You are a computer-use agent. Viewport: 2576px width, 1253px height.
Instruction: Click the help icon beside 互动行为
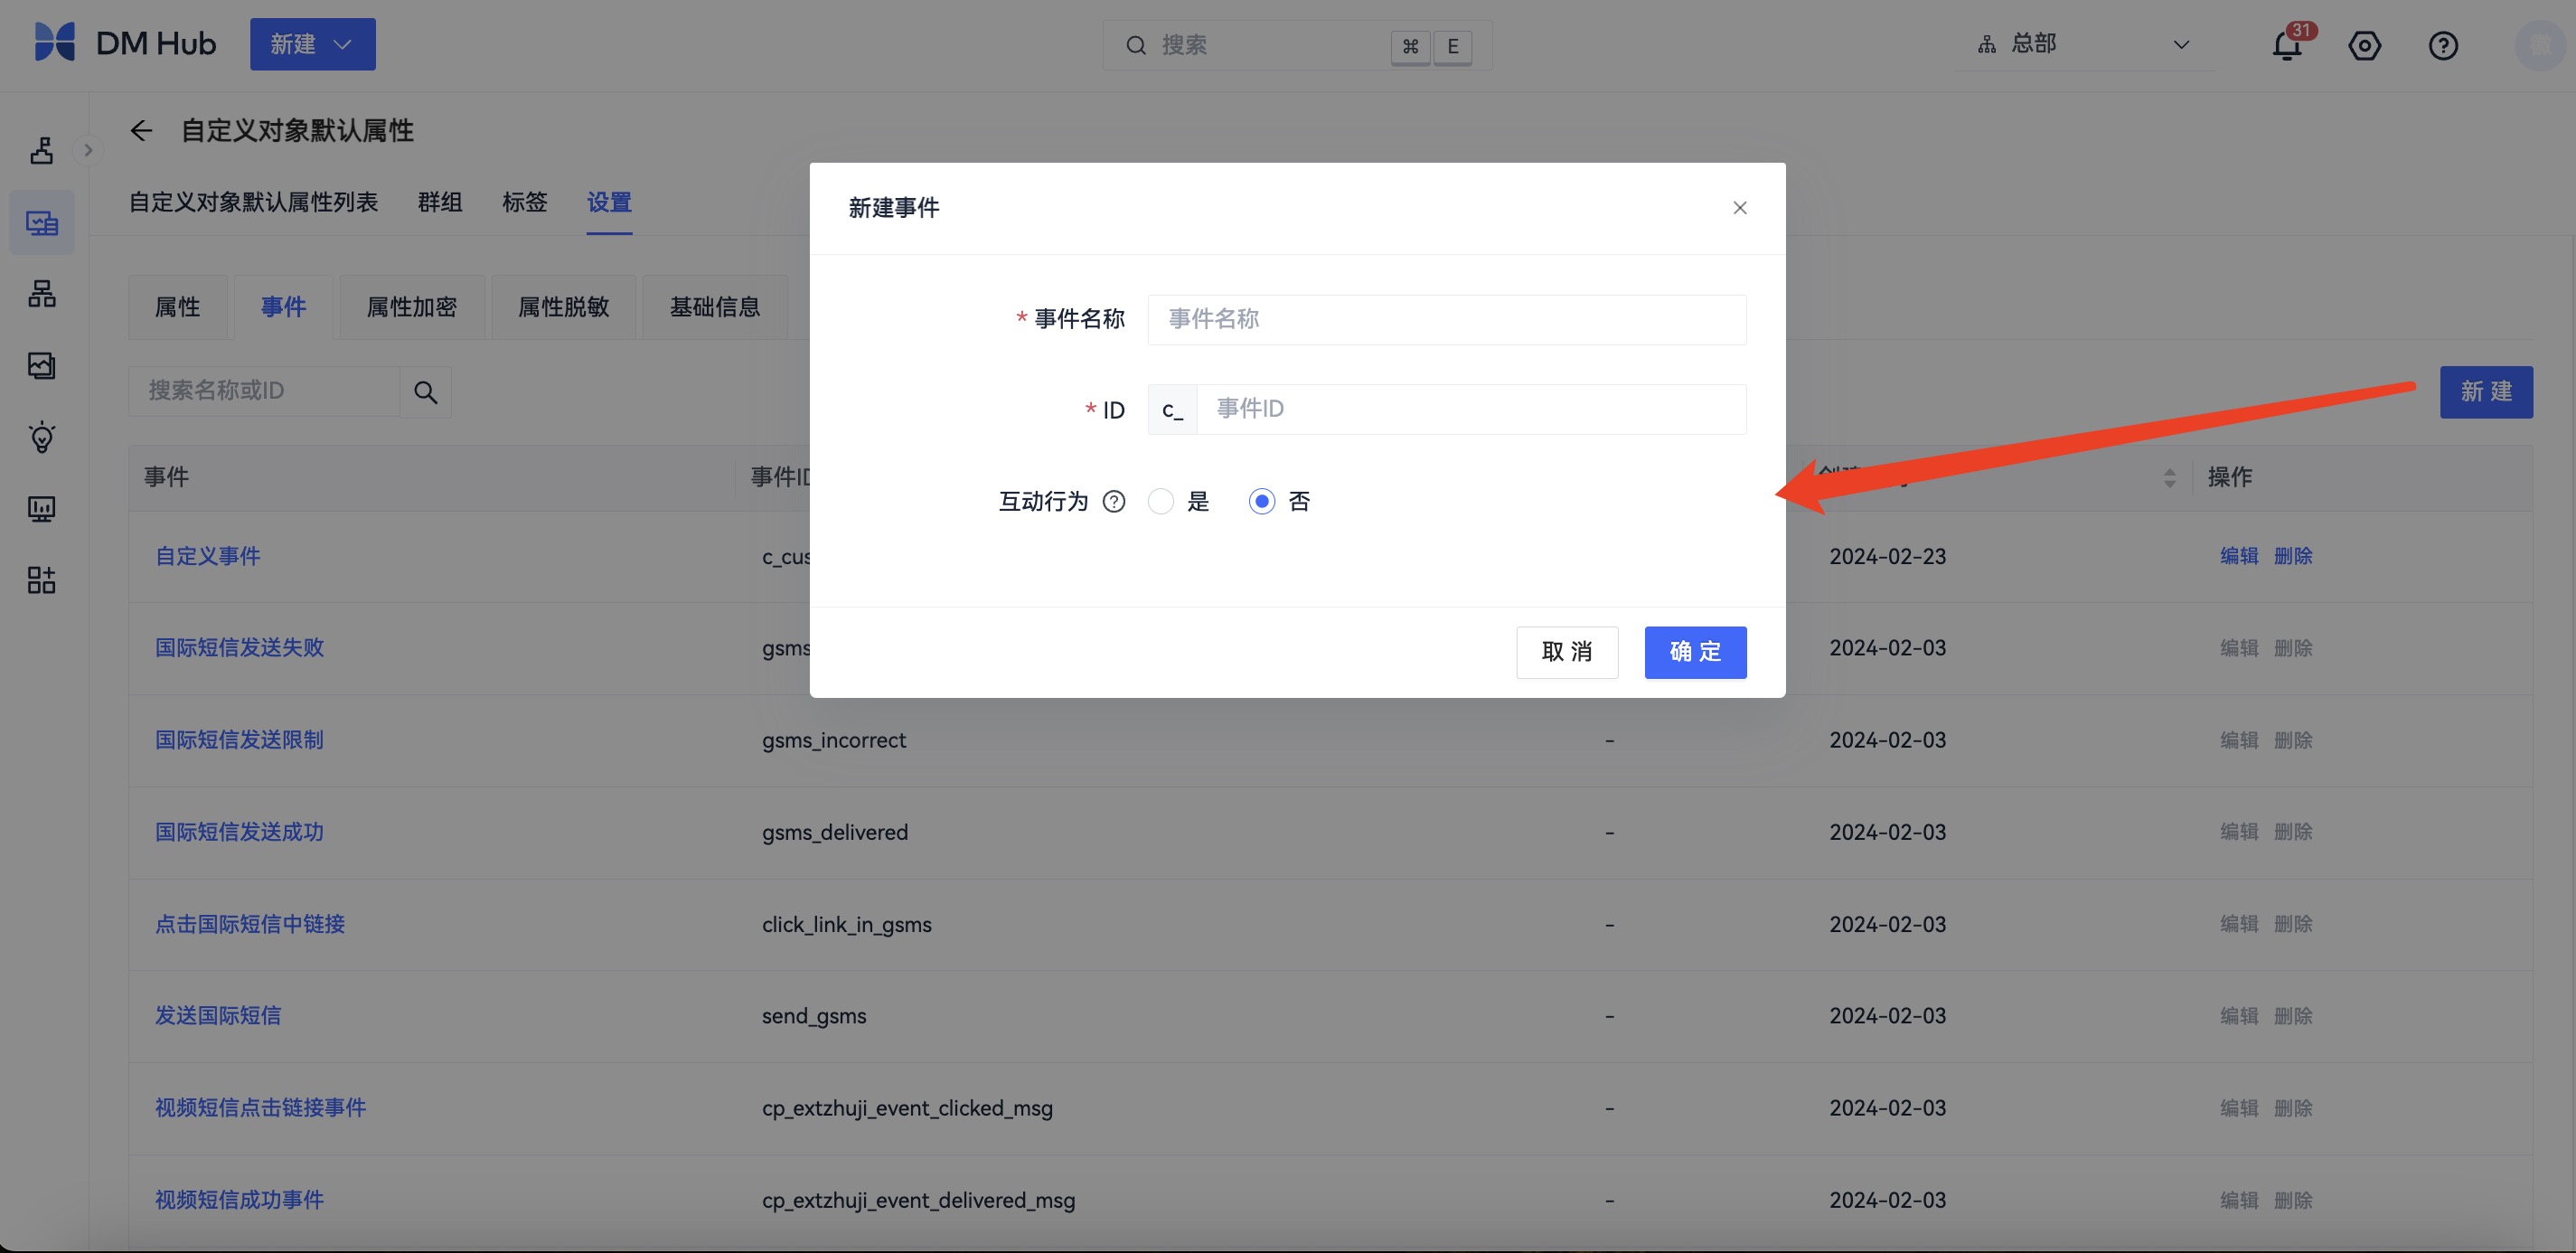click(x=1114, y=502)
